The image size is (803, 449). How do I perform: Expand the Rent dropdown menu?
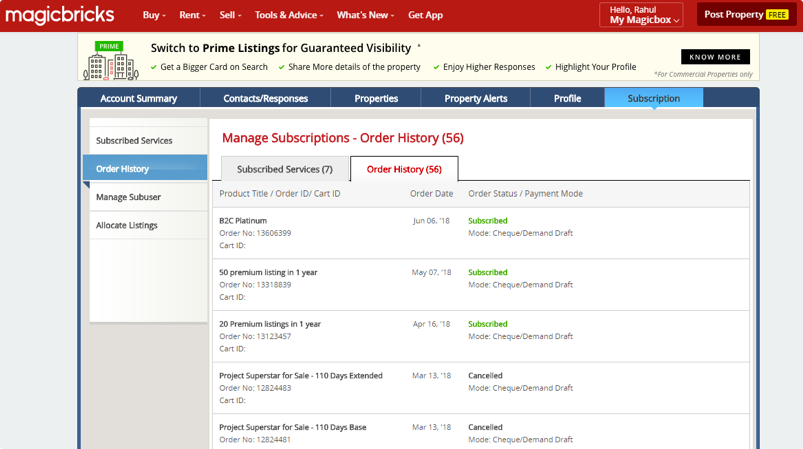coord(192,15)
